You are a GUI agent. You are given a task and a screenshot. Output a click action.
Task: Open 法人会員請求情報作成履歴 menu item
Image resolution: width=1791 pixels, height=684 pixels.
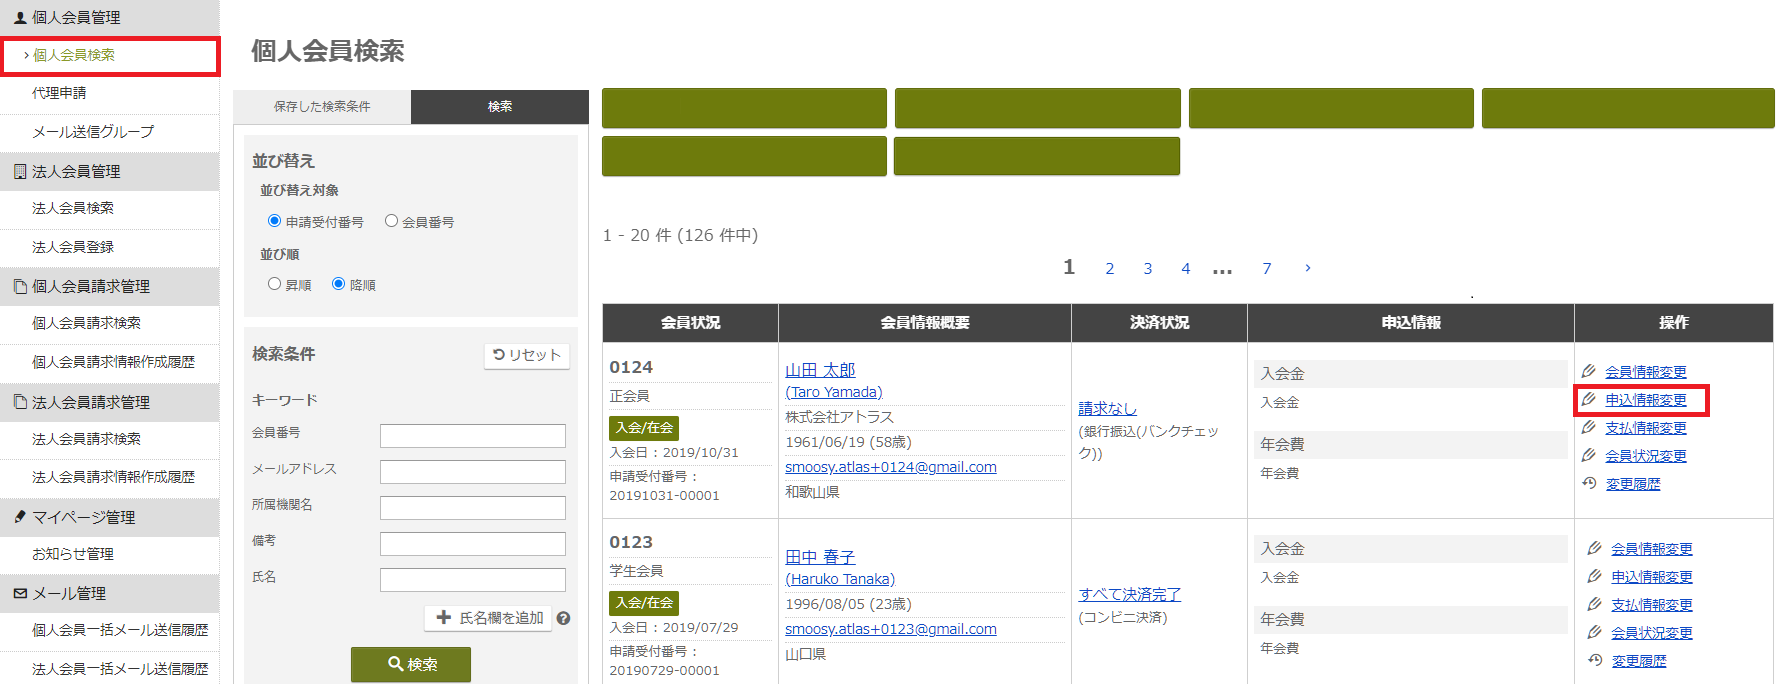(113, 477)
